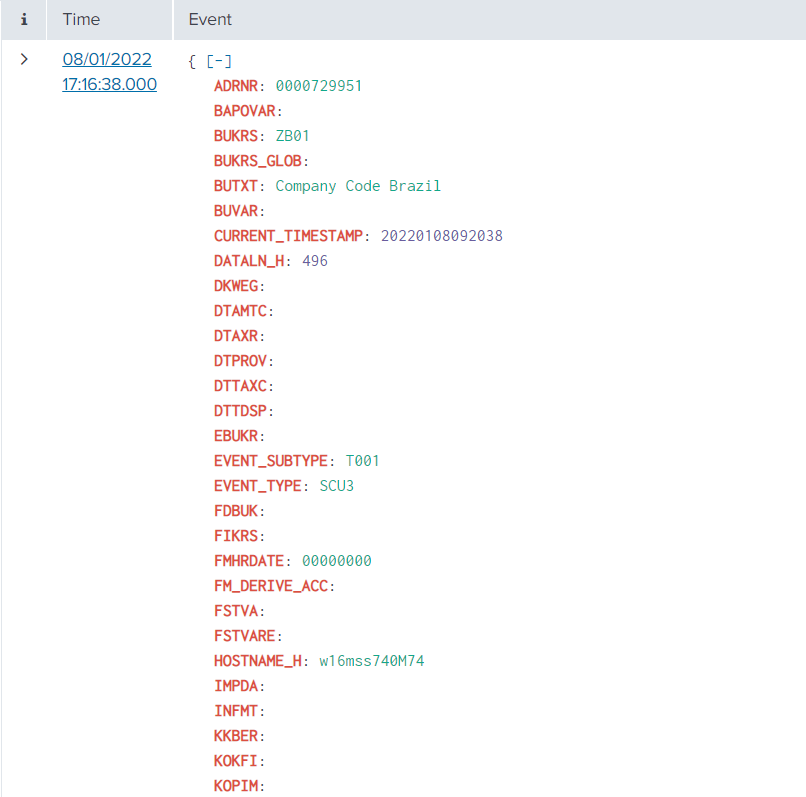Click the ADRNR field name
This screenshot has width=806, height=797.
(235, 85)
